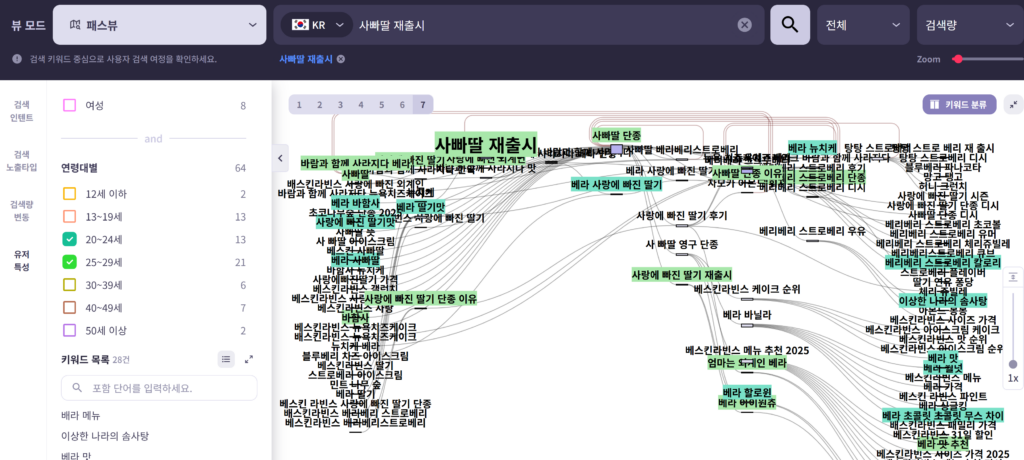This screenshot has height=460, width=1024.
Task: Switch the keyword list to list view
Action: [226, 359]
